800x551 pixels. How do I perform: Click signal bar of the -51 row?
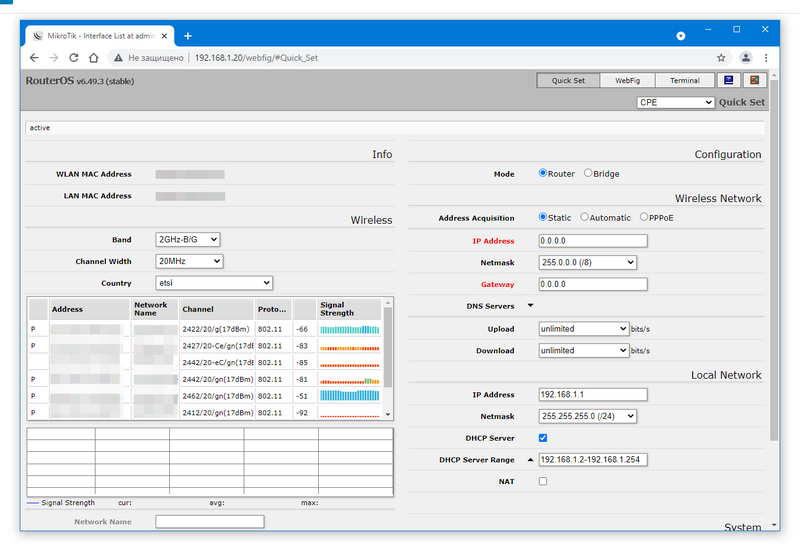pyautogui.click(x=349, y=395)
